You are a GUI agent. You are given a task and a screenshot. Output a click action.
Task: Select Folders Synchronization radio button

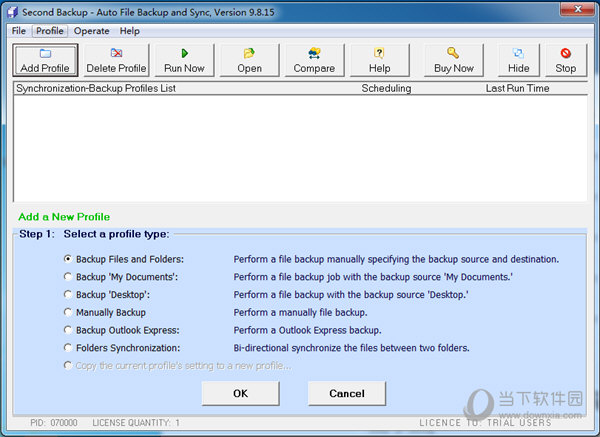coord(122,348)
